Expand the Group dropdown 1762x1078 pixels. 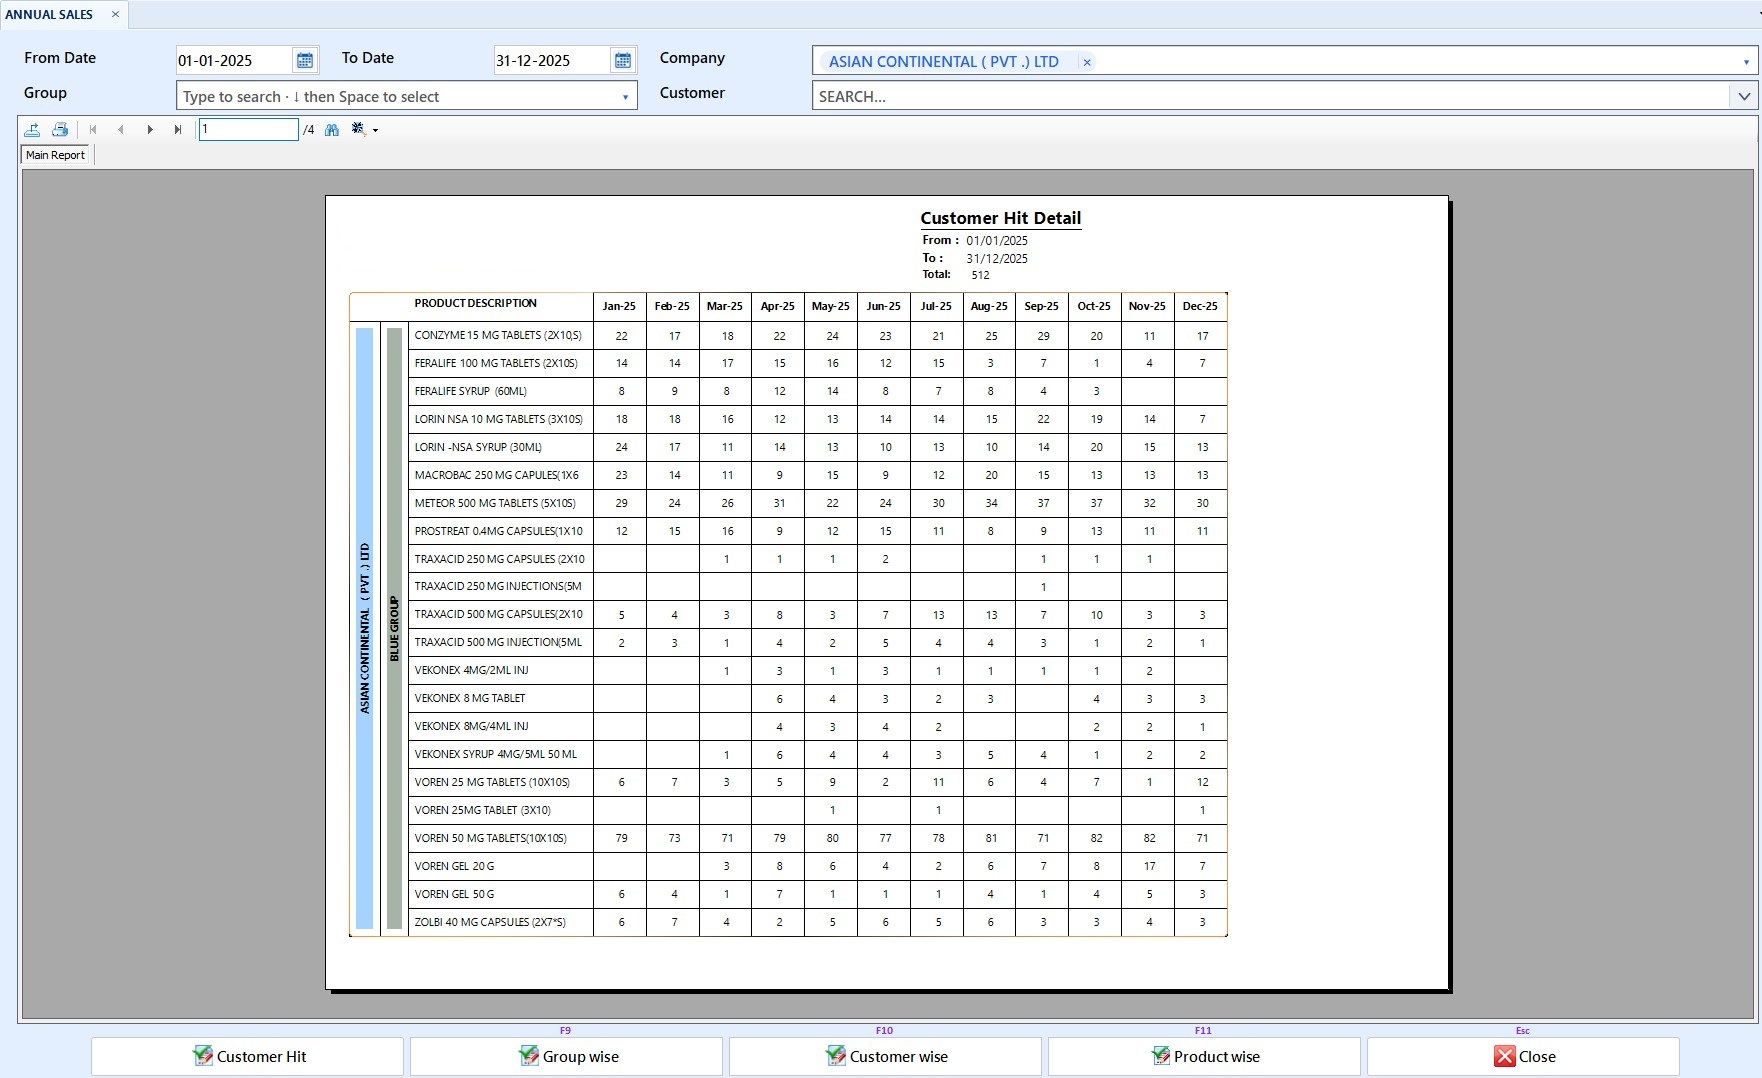pos(625,97)
